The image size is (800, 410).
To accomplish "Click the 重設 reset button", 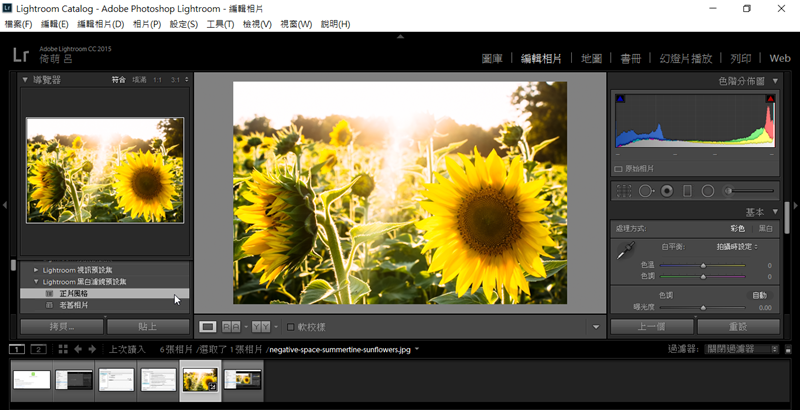I will pos(738,327).
